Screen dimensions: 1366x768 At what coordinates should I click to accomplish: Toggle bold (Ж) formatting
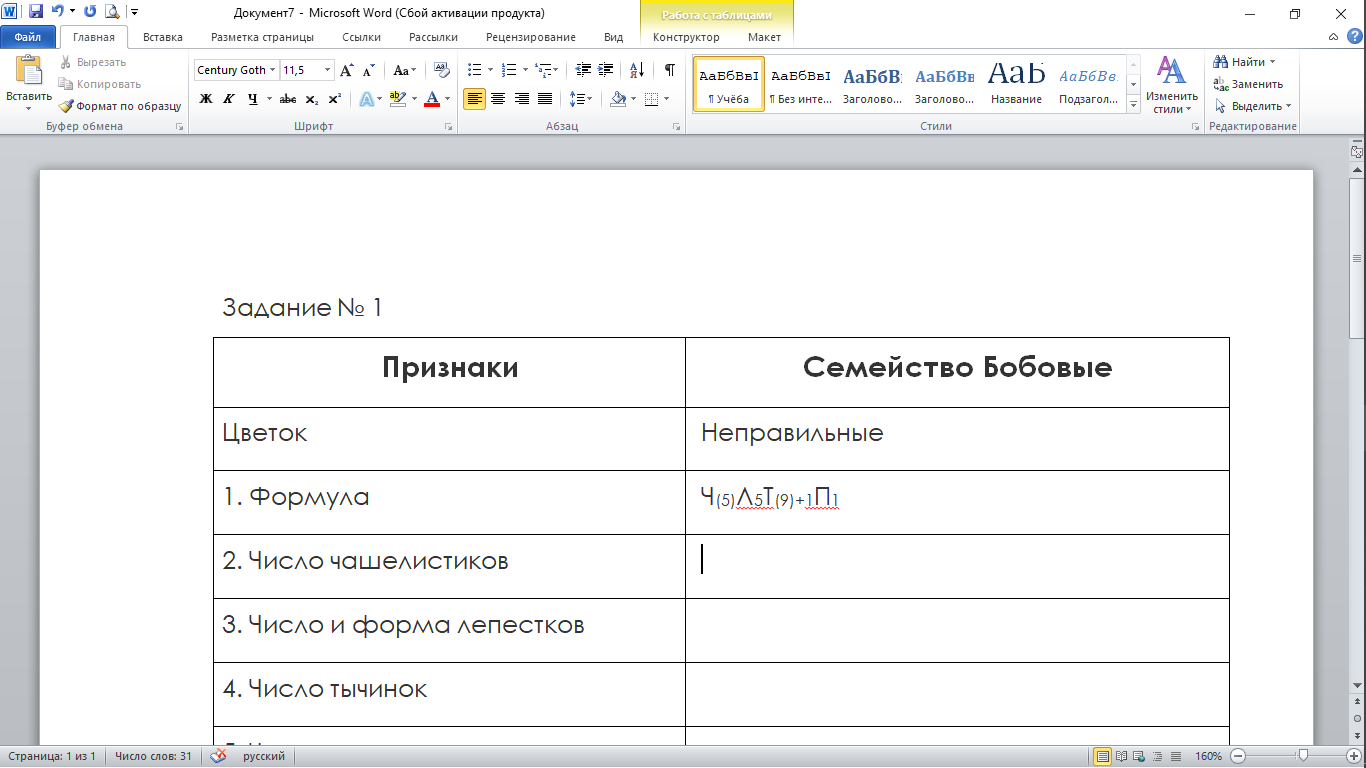tap(206, 99)
